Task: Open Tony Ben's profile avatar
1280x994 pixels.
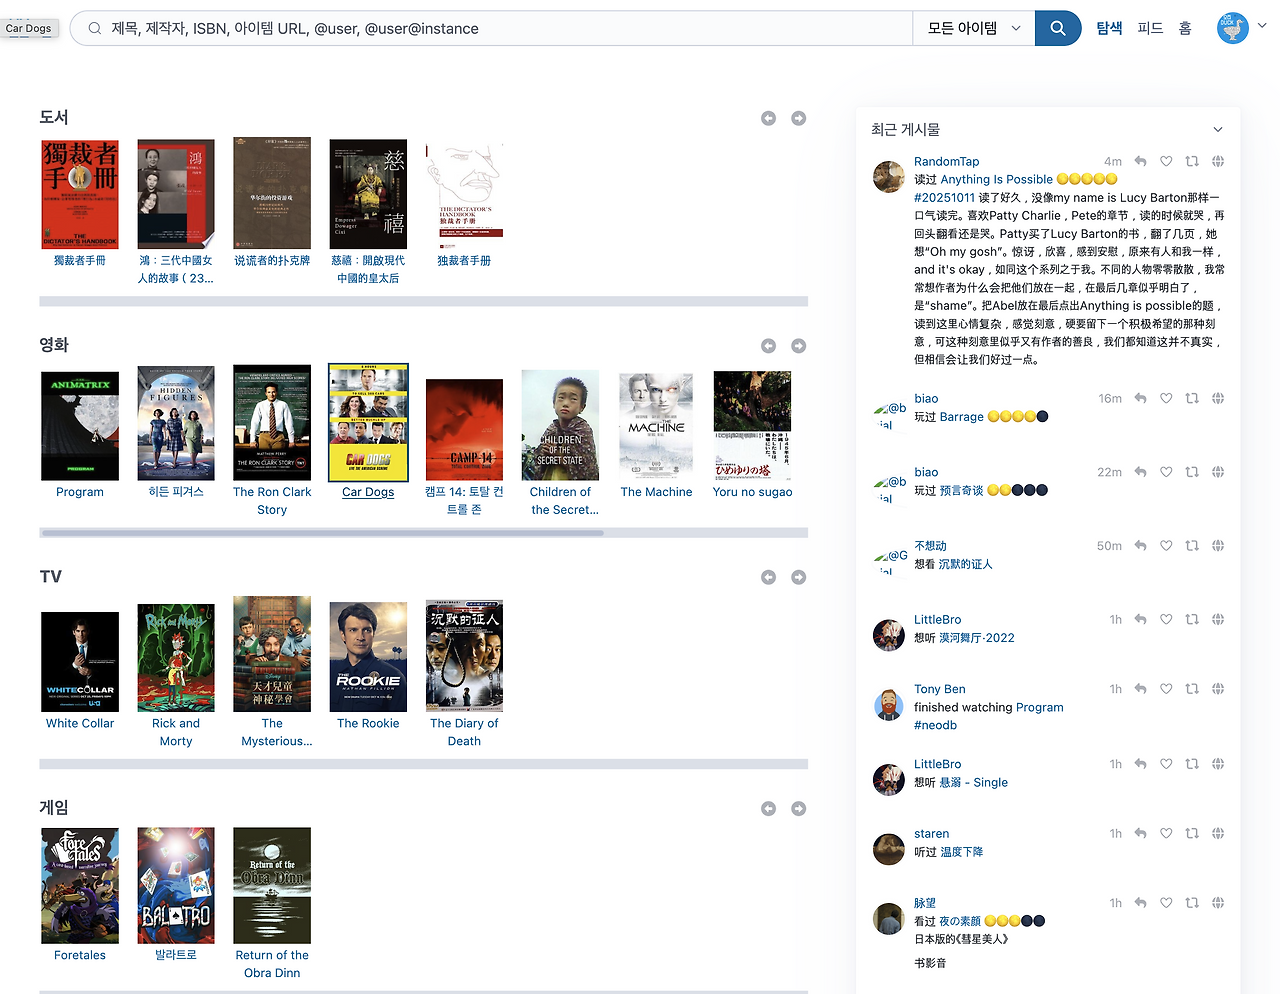Action: (889, 705)
